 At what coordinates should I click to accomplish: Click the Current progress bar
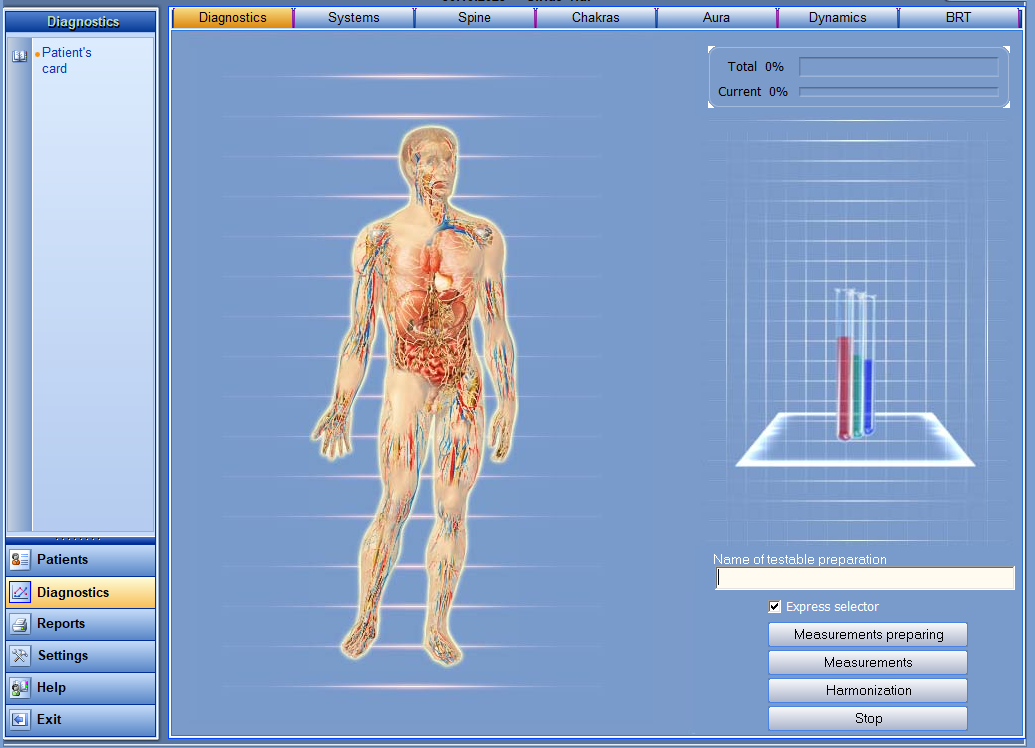tap(898, 92)
